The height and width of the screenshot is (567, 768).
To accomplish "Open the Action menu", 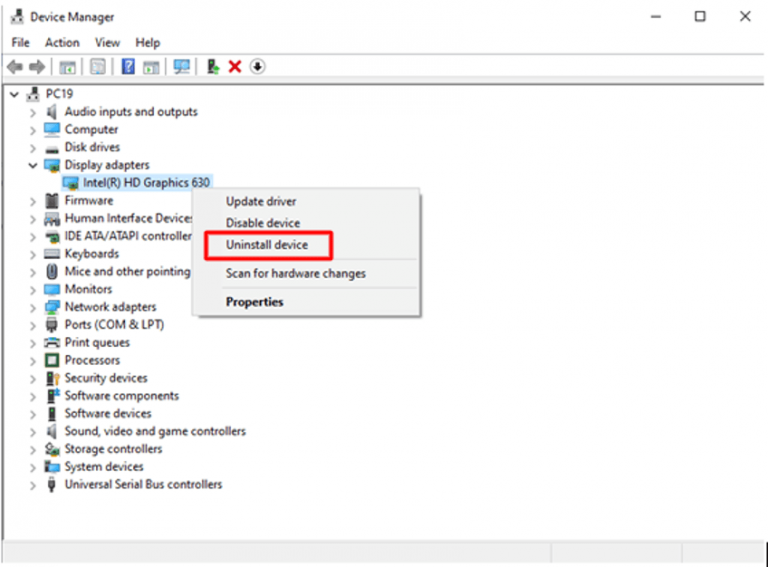I will pos(62,43).
